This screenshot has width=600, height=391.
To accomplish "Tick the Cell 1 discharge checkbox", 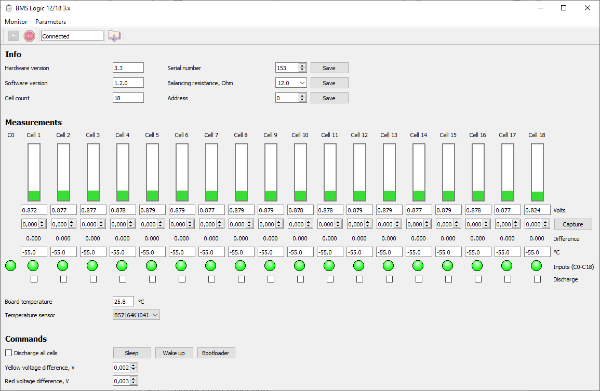I will pos(34,279).
